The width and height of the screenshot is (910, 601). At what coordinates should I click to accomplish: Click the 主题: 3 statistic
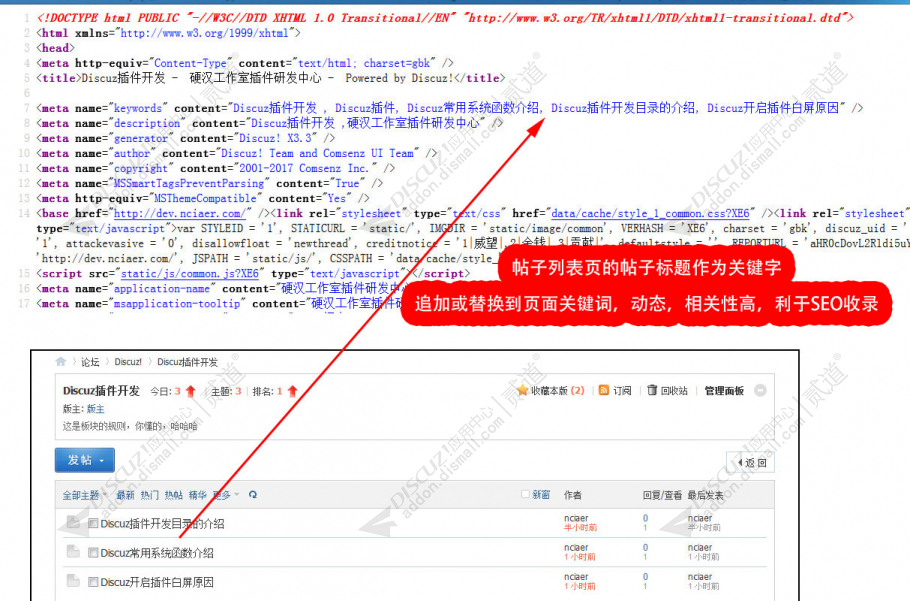pyautogui.click(x=226, y=391)
